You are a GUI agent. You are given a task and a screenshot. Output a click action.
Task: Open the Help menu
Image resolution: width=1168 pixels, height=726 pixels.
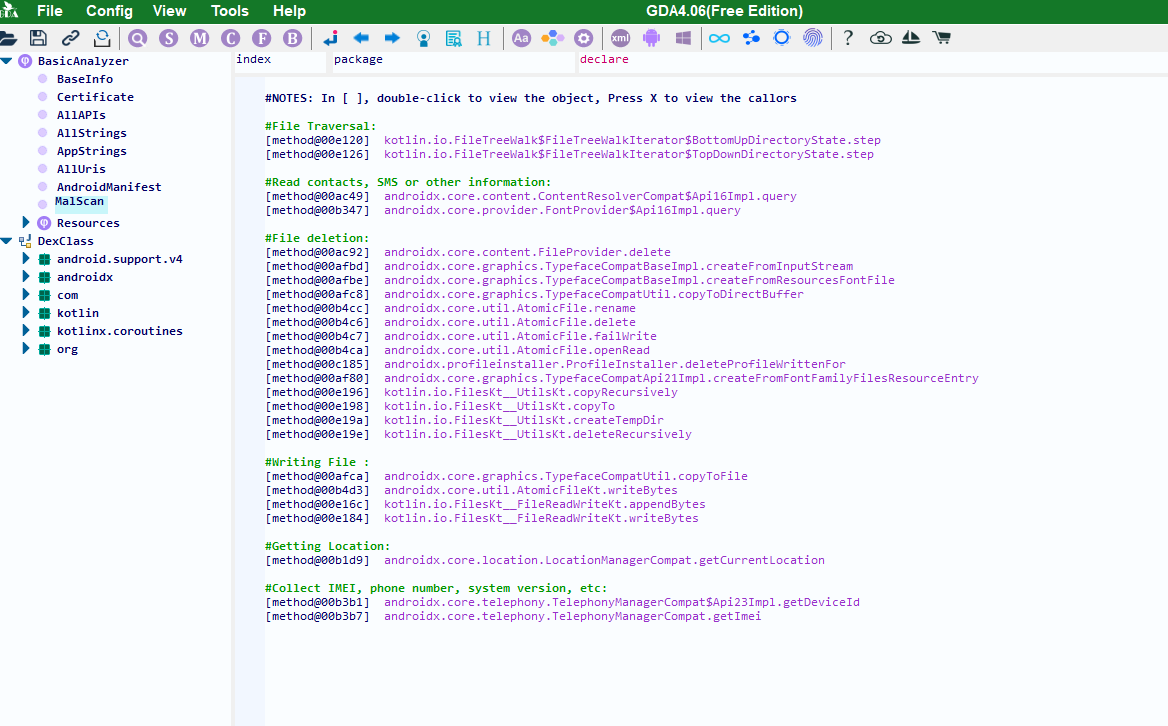point(289,11)
